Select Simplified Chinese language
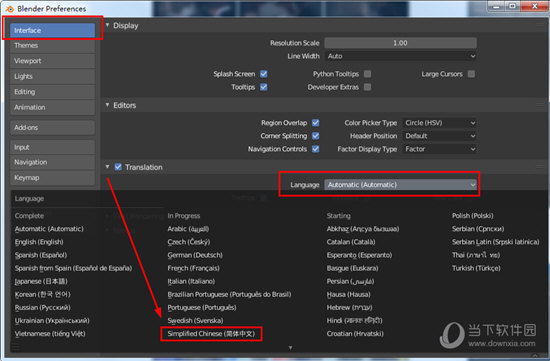This screenshot has width=550, height=361. pyautogui.click(x=211, y=334)
